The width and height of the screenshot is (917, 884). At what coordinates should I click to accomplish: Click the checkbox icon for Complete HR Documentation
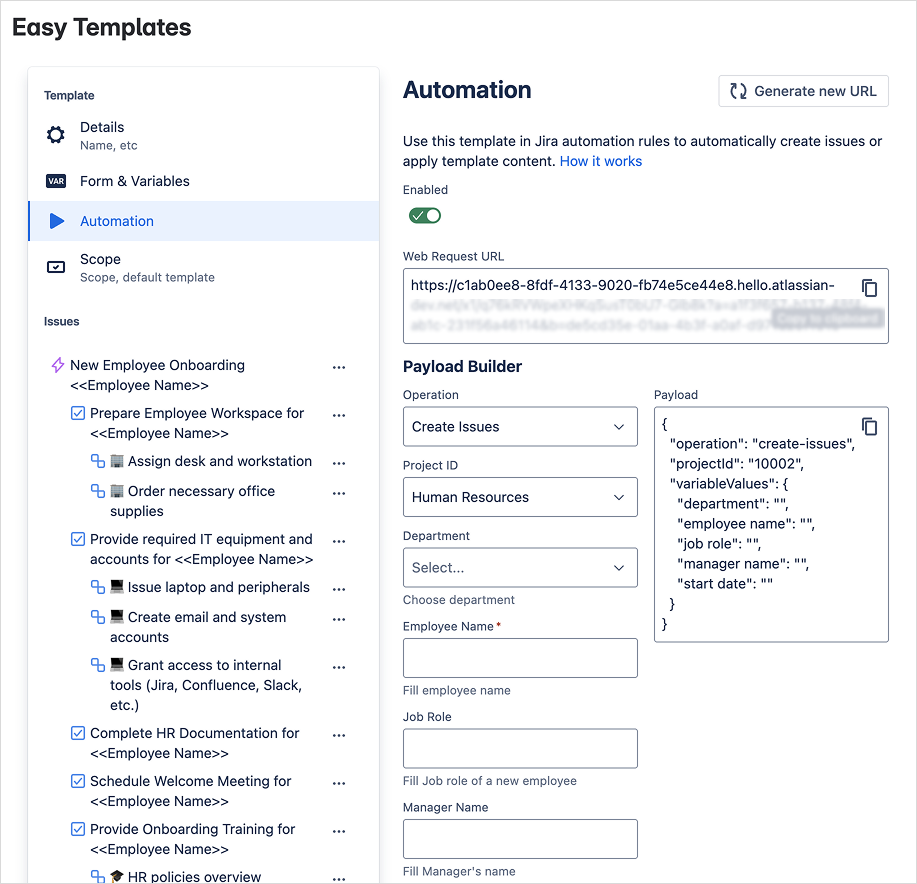pos(78,734)
